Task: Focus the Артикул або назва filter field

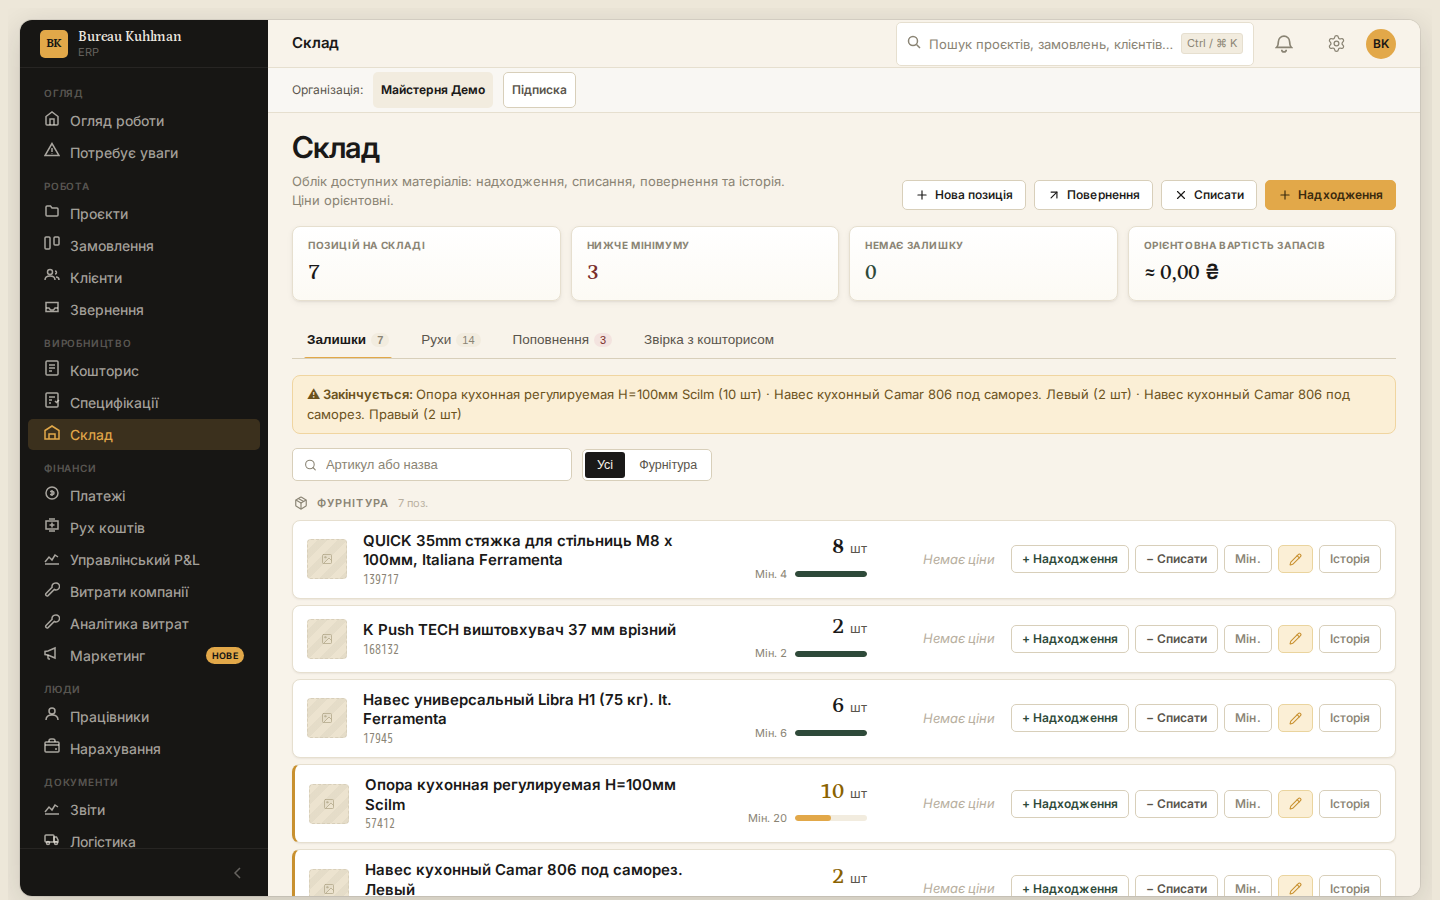Action: (x=432, y=465)
